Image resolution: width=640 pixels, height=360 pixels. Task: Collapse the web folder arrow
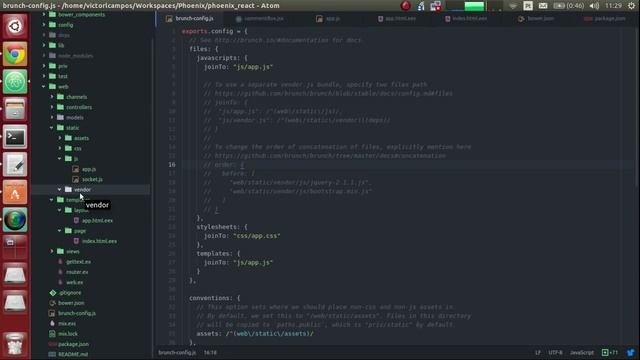(44, 87)
